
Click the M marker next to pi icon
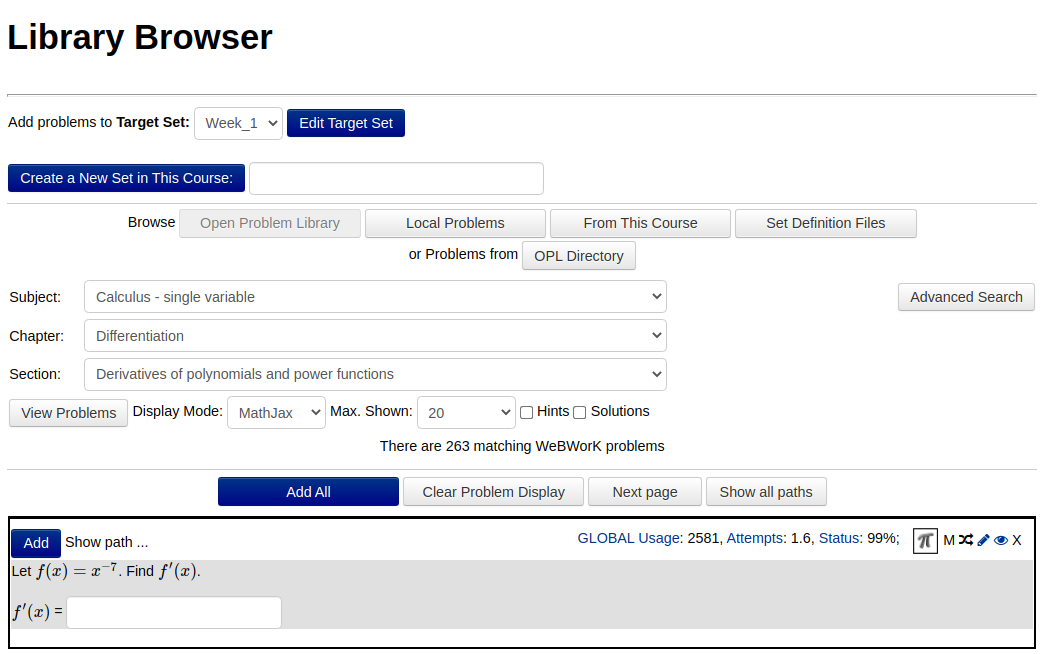point(949,540)
